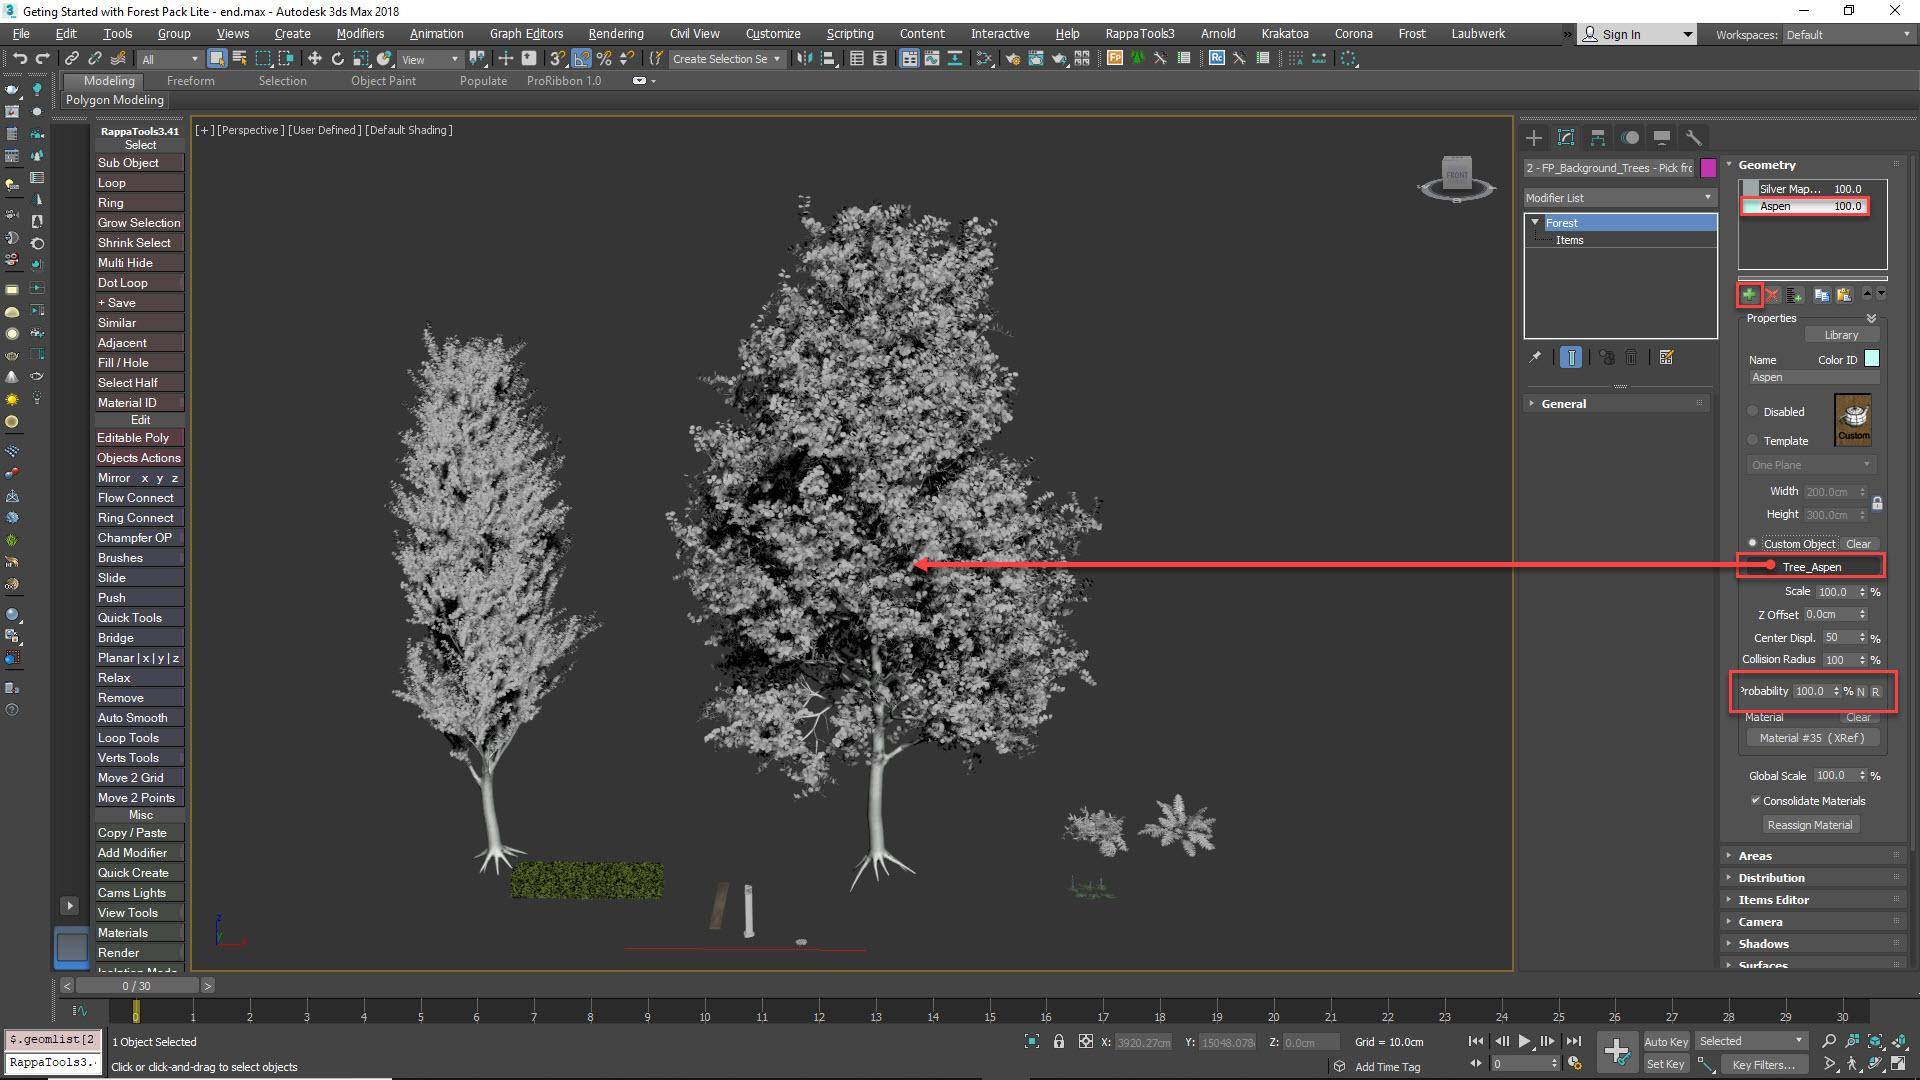
Task: Click Zoom Extents Selected in viewport controls
Action: coord(1875,1040)
